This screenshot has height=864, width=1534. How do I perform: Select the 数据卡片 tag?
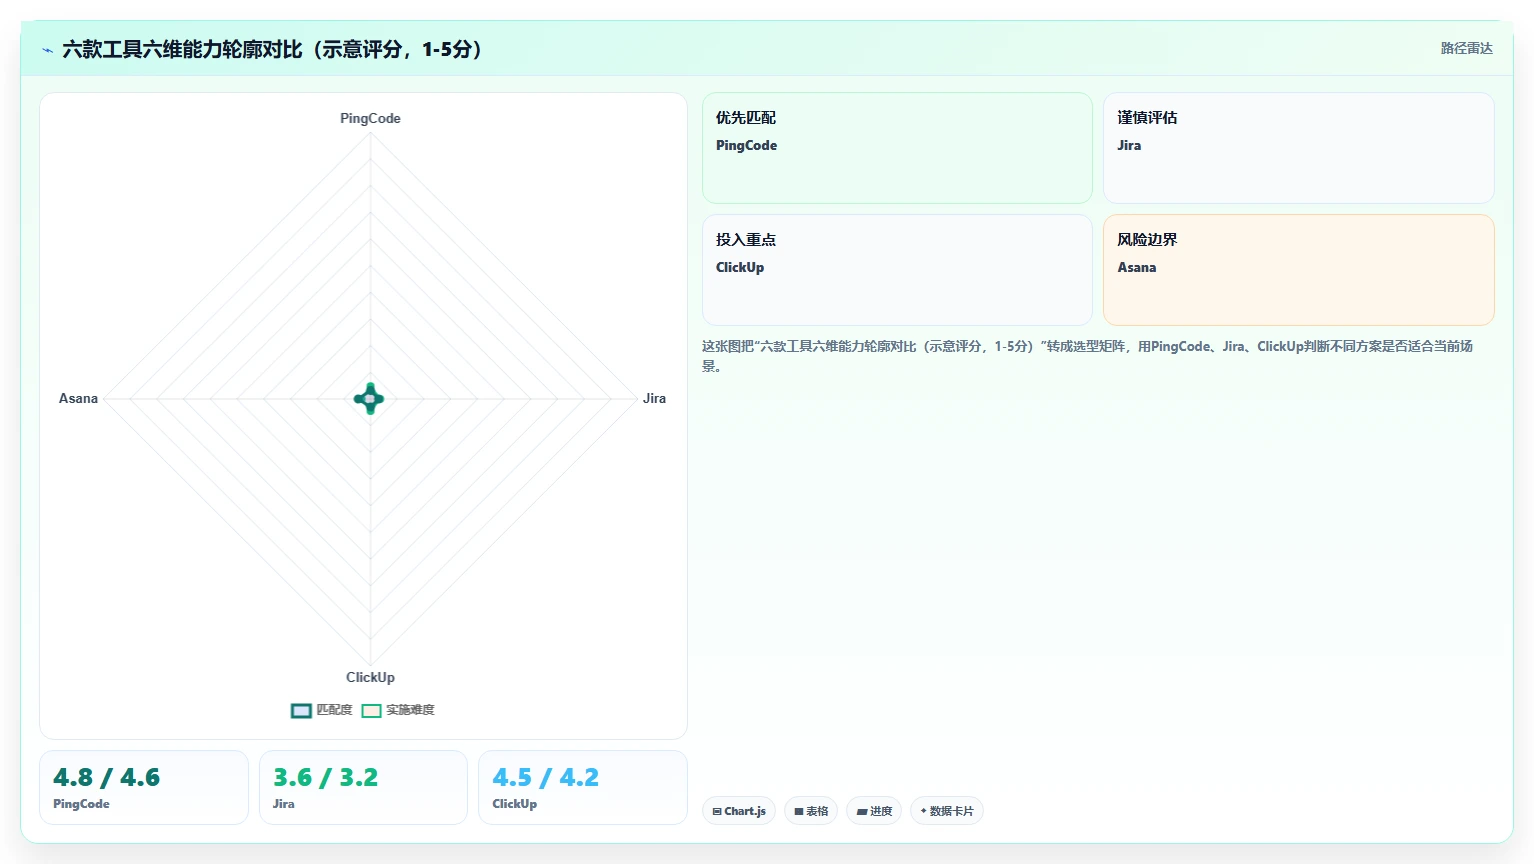[947, 811]
